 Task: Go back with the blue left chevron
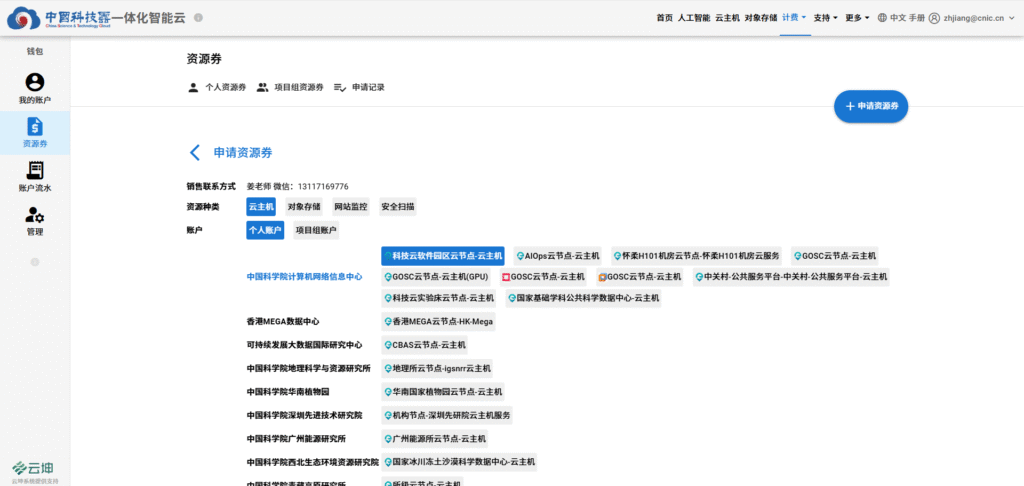[x=195, y=153]
